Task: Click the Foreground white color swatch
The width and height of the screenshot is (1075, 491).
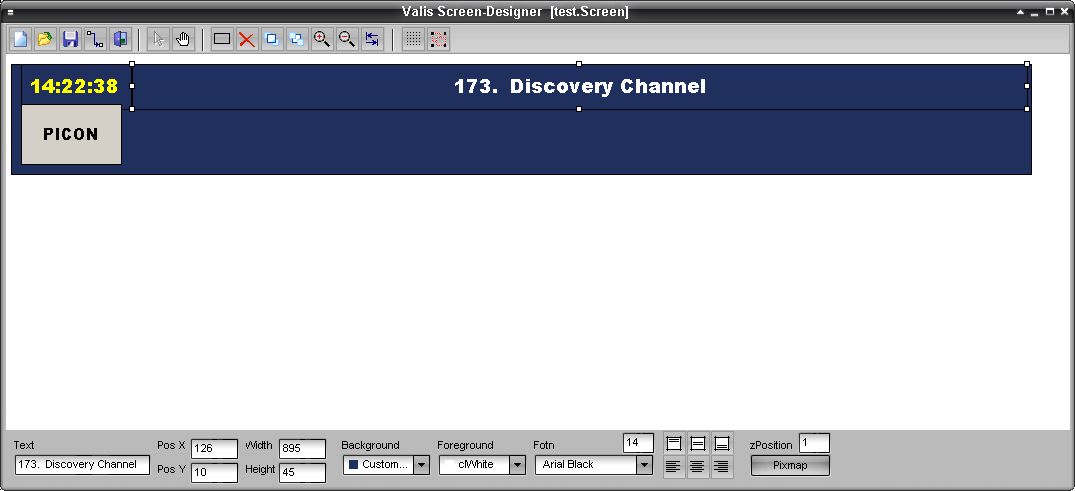Action: [x=450, y=465]
